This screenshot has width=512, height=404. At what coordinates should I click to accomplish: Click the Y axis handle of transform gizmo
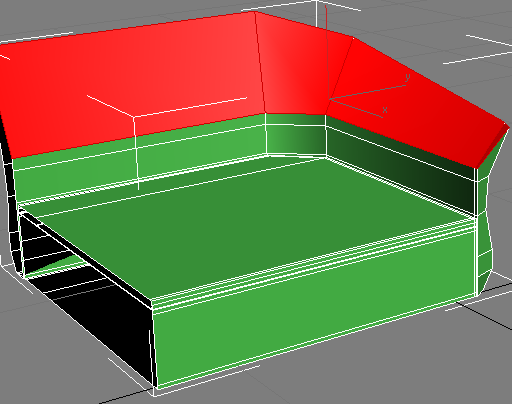368,91
